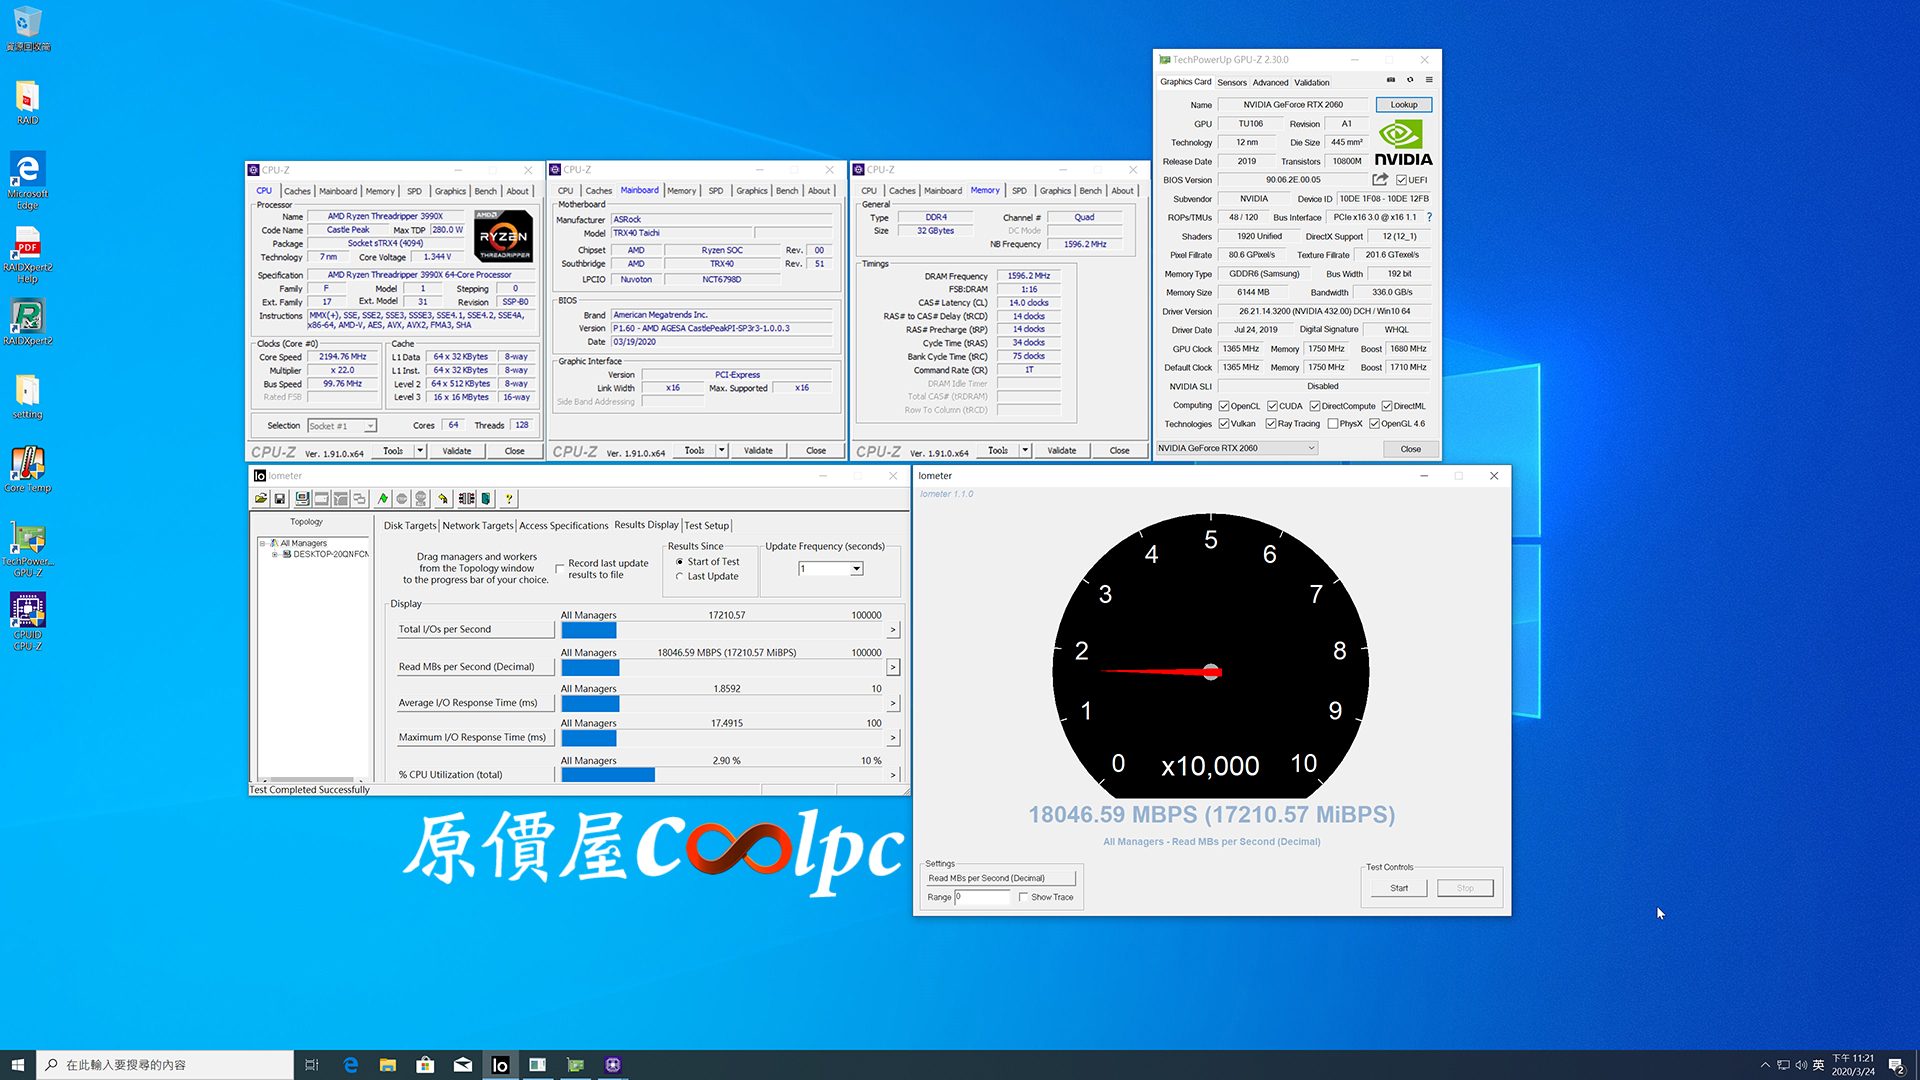The image size is (1920, 1080).
Task: Select the Core Temp desktop icon
Action: (27, 470)
